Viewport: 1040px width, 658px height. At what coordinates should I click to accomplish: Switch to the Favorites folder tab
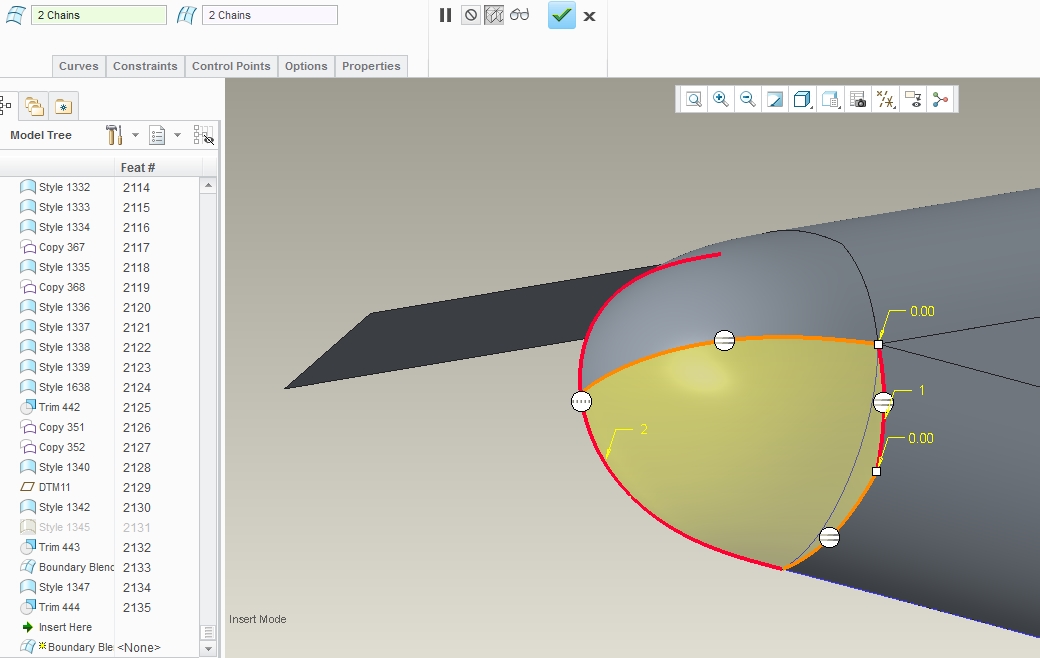[63, 105]
